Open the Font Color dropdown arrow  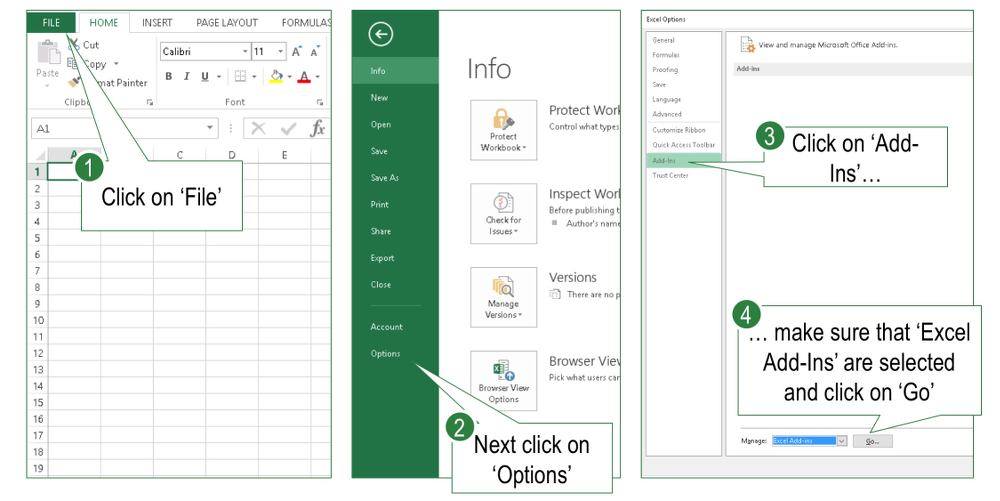(318, 77)
